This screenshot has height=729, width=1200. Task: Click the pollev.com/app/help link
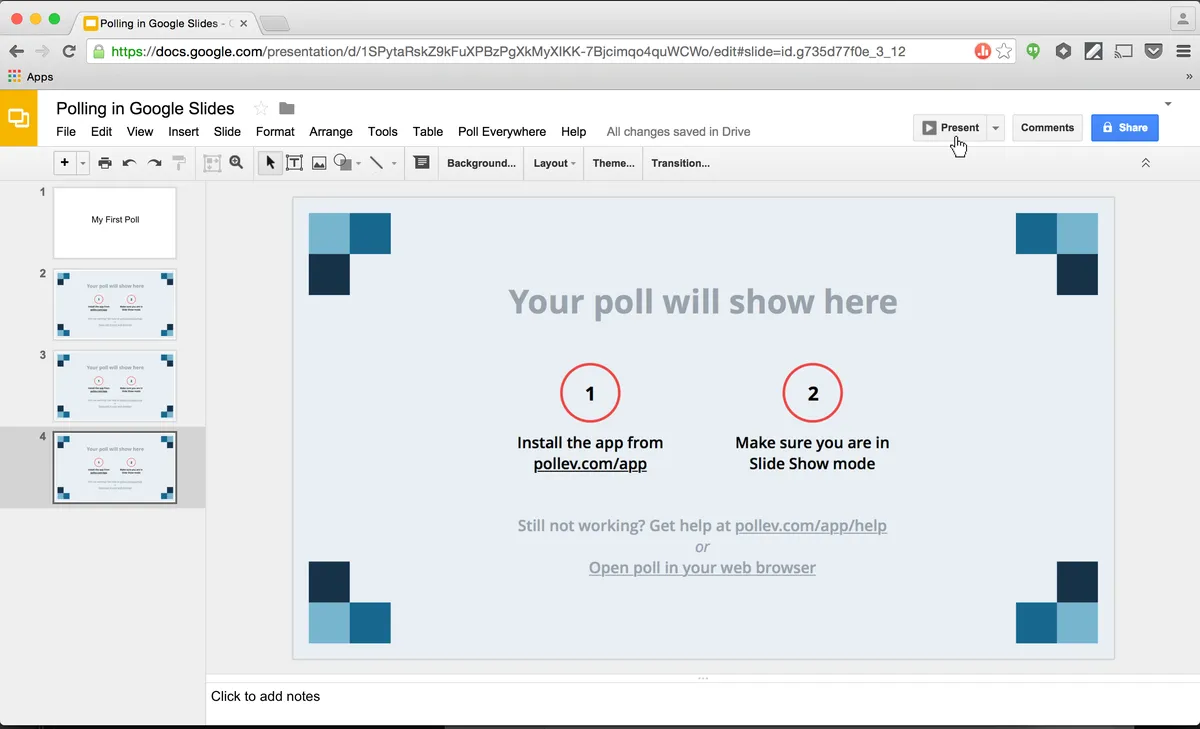point(811,525)
